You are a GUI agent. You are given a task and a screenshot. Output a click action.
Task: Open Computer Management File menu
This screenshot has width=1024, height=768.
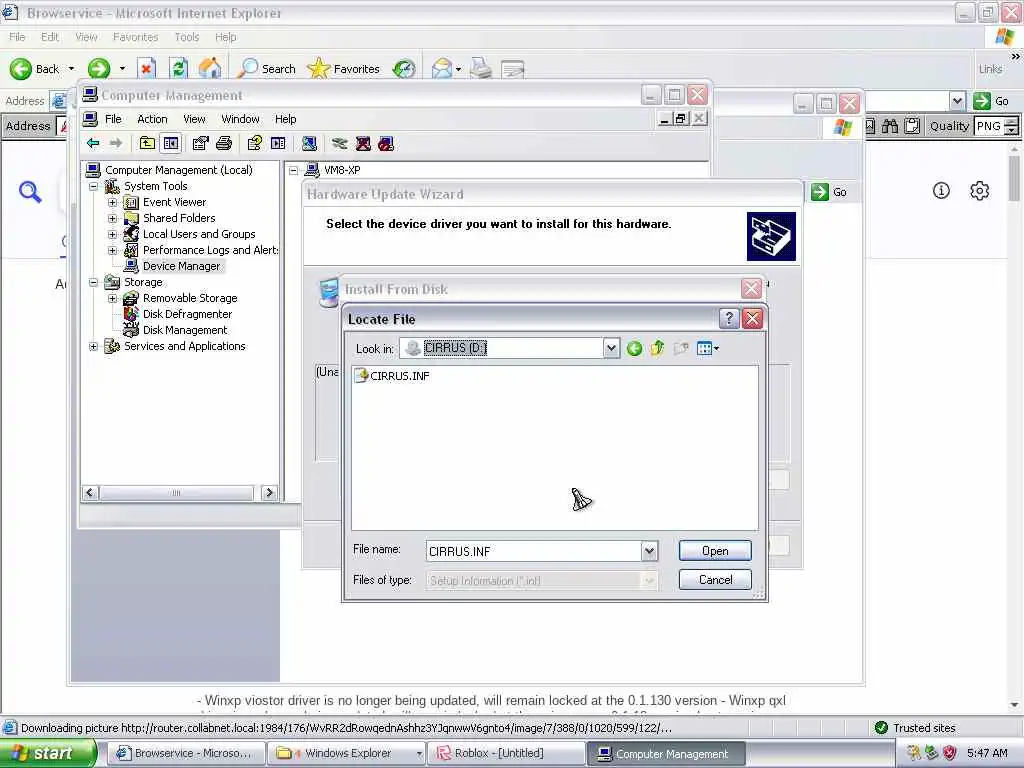[113, 119]
